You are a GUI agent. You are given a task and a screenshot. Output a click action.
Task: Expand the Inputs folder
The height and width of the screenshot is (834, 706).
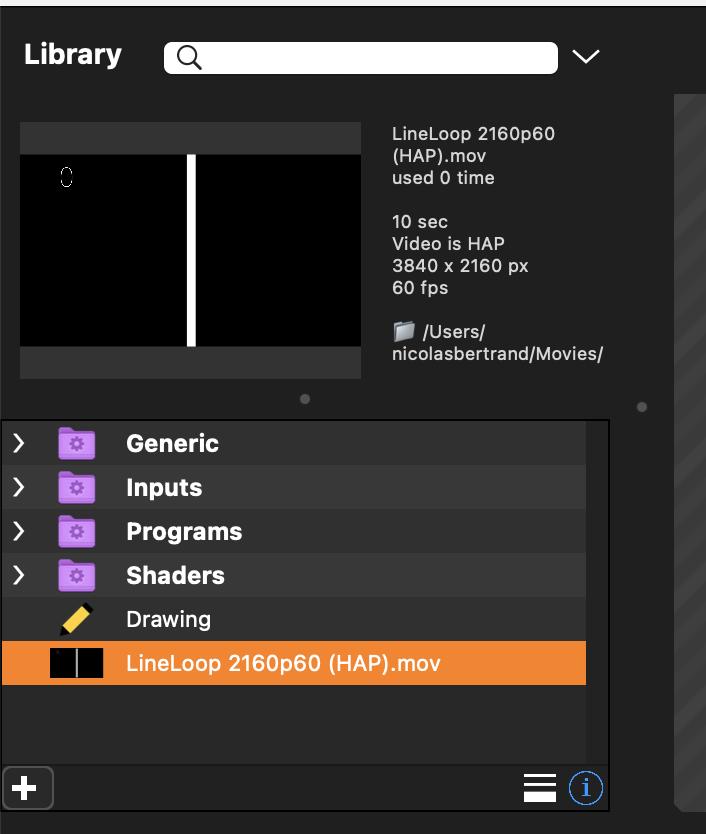[x=19, y=487]
